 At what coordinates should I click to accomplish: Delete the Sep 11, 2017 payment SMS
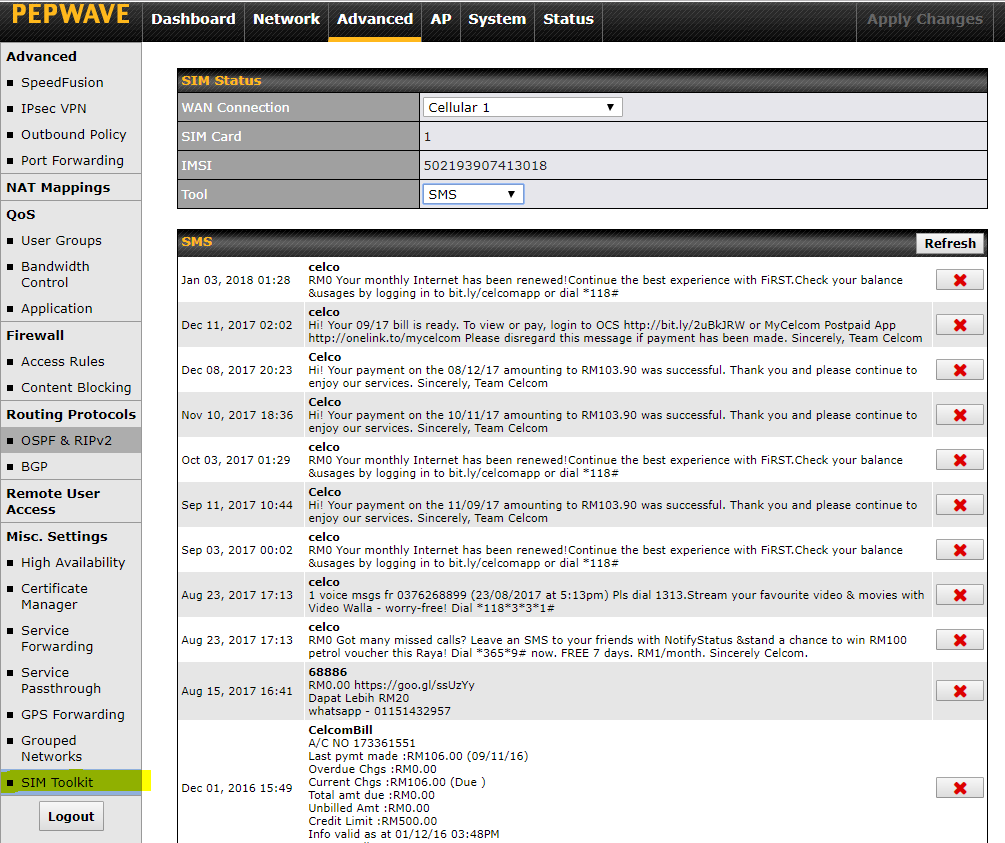pyautogui.click(x=959, y=505)
